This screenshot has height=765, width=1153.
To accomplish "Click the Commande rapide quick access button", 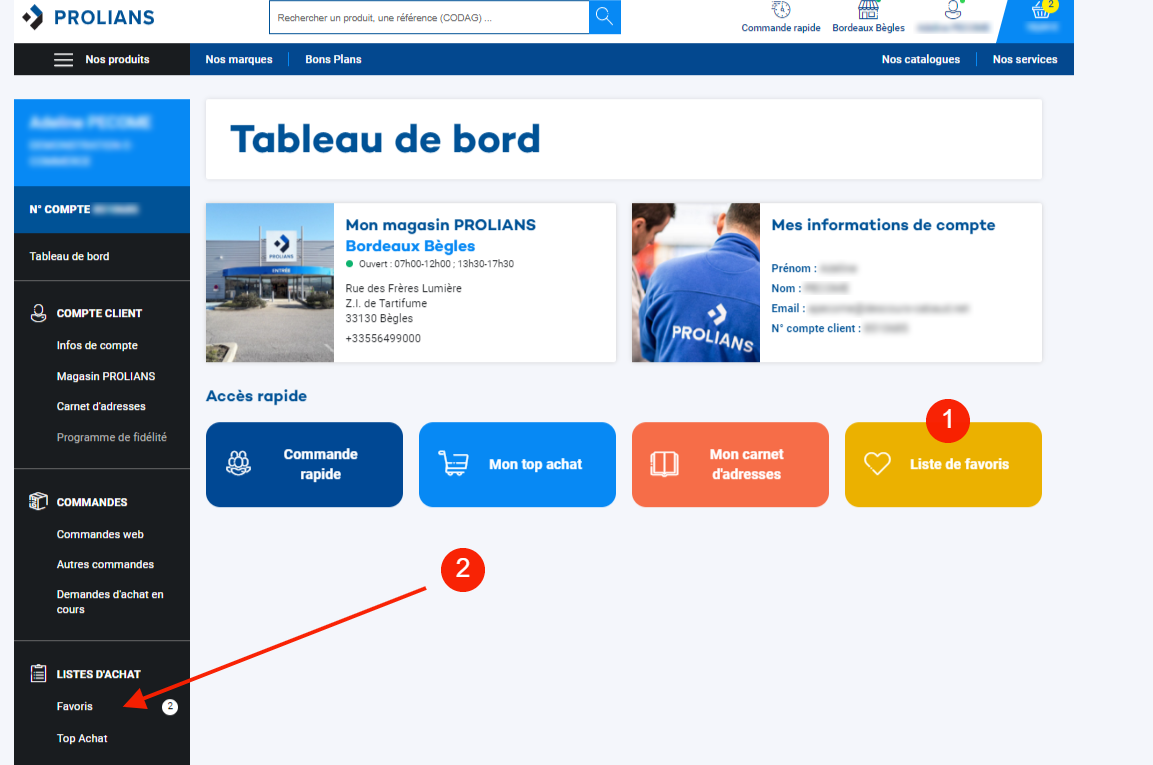I will [x=304, y=464].
